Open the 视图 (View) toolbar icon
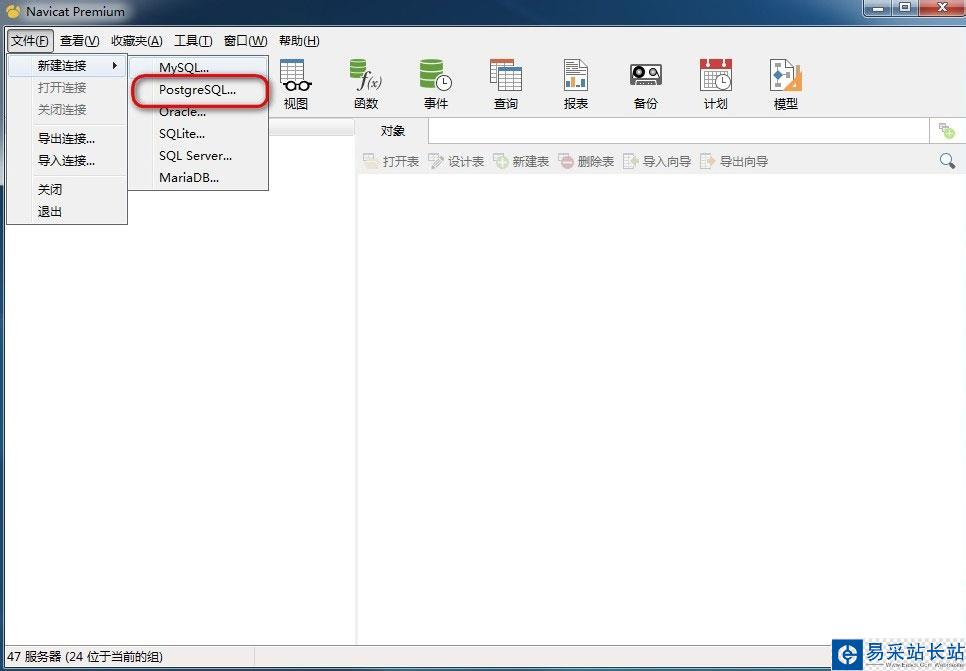966x671 pixels. coord(296,84)
